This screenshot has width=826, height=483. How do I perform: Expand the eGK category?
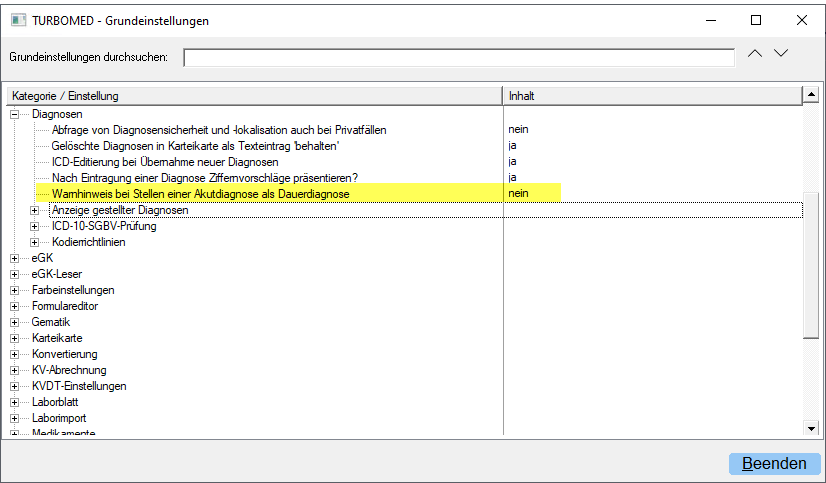coord(15,258)
